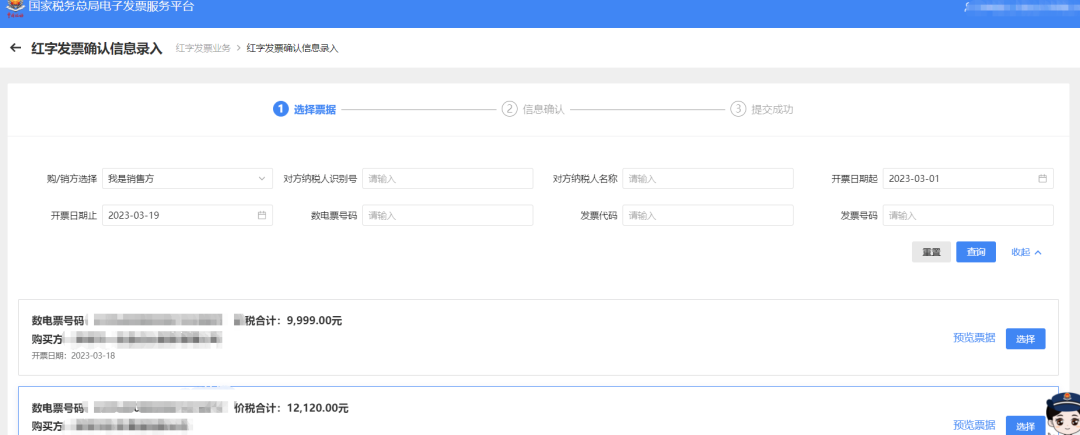Click the amount 12,120.00元
This screenshot has height=435, width=1080.
click(318, 408)
